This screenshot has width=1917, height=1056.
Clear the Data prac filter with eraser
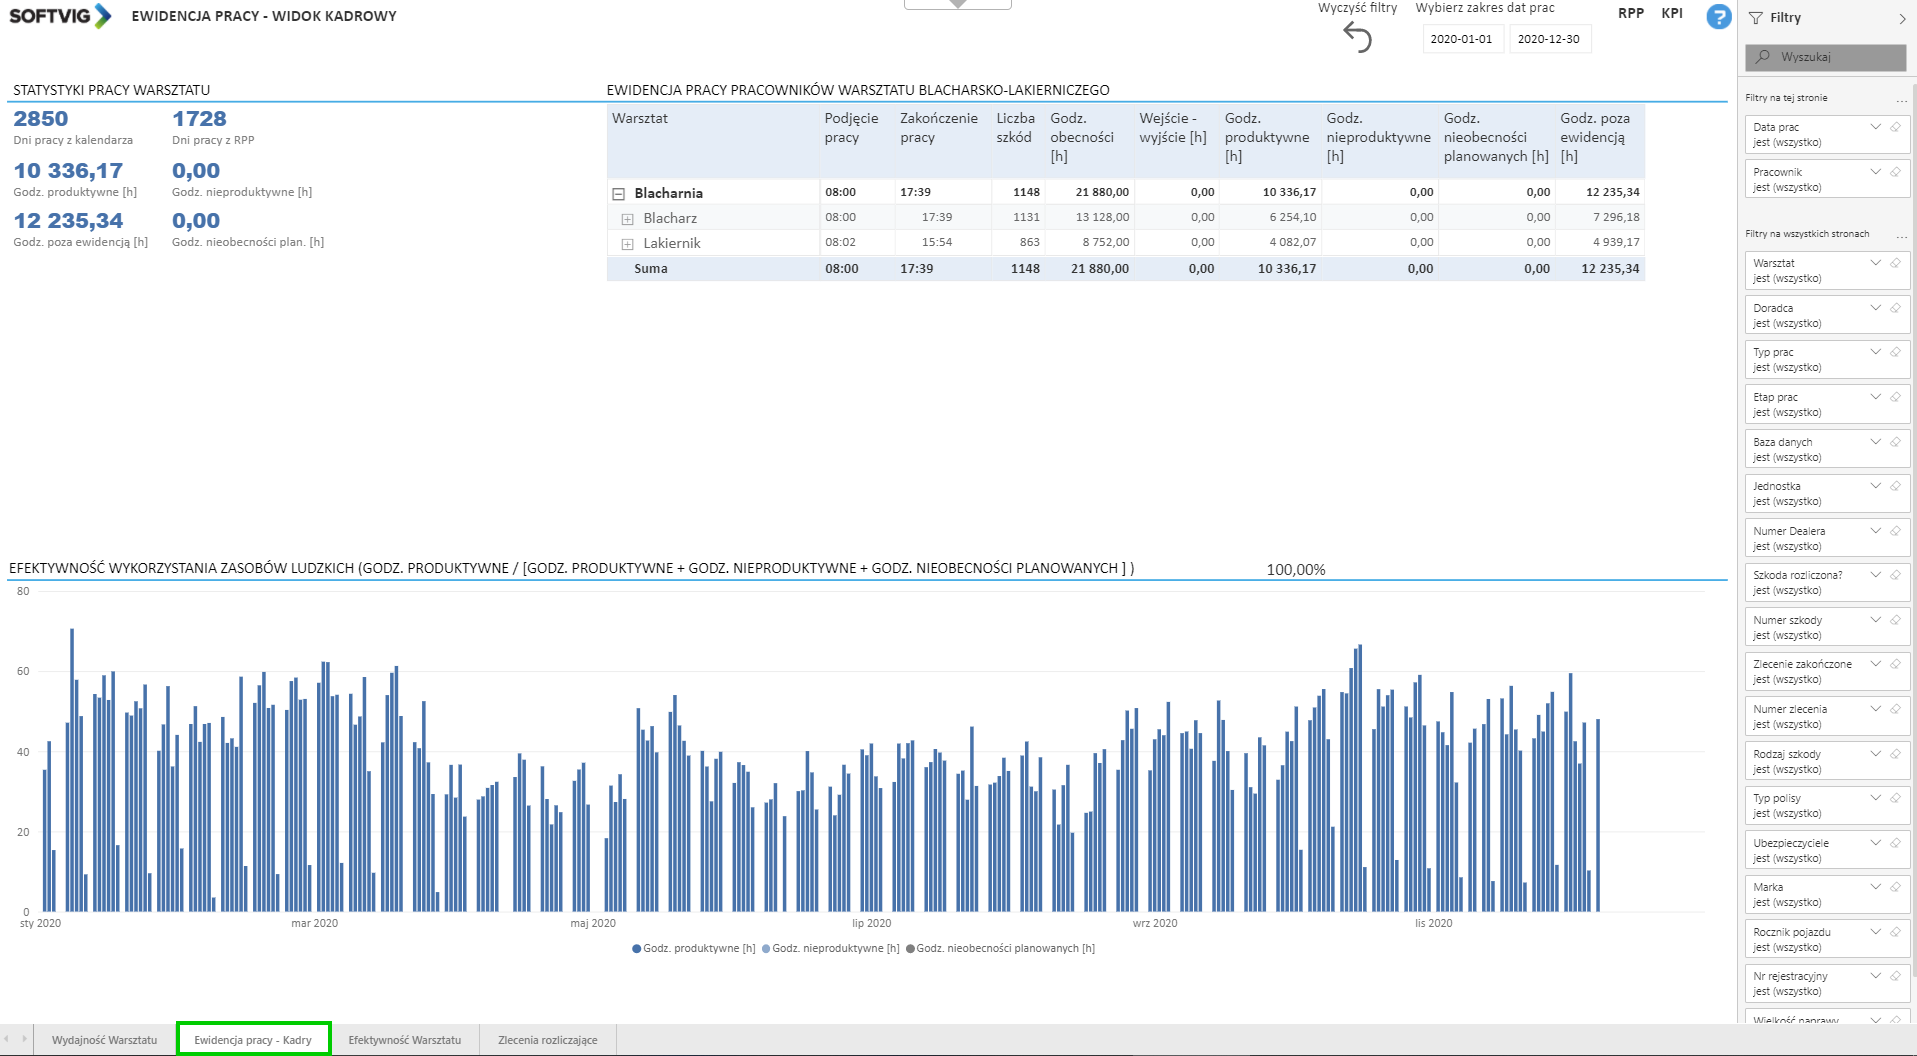1895,127
